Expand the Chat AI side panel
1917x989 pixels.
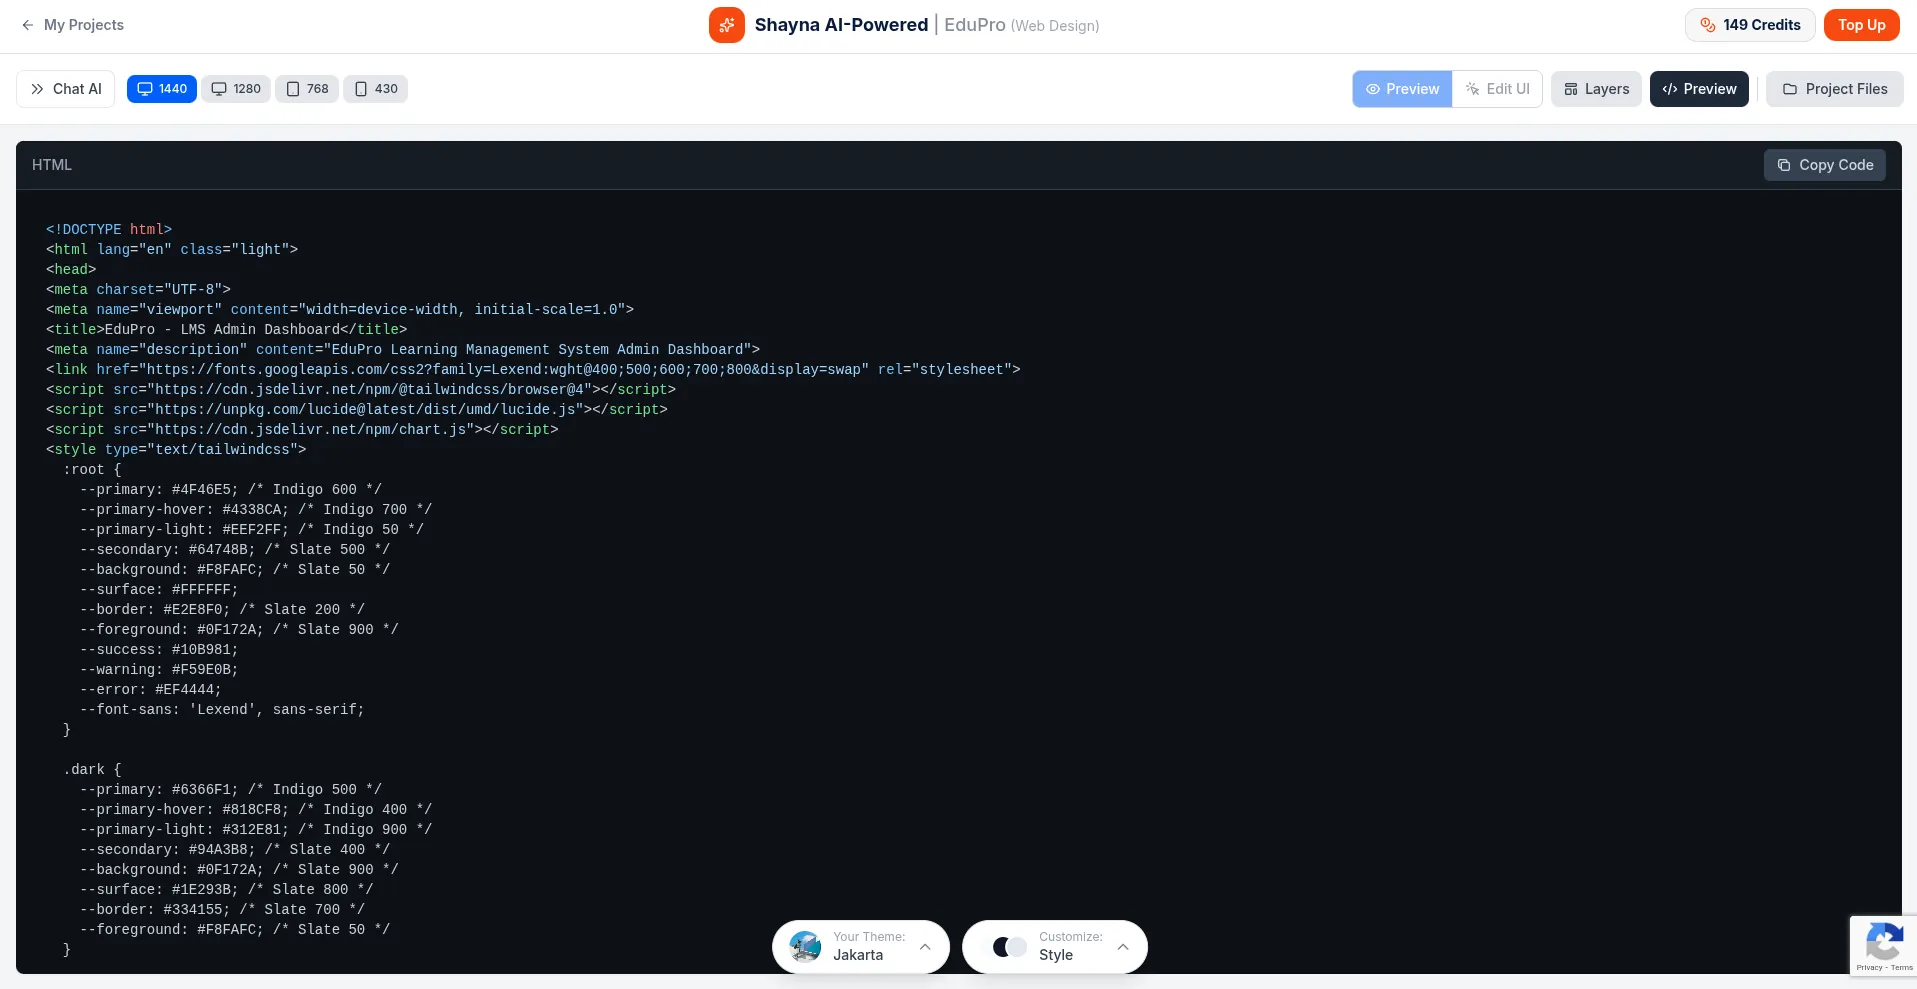click(66, 89)
